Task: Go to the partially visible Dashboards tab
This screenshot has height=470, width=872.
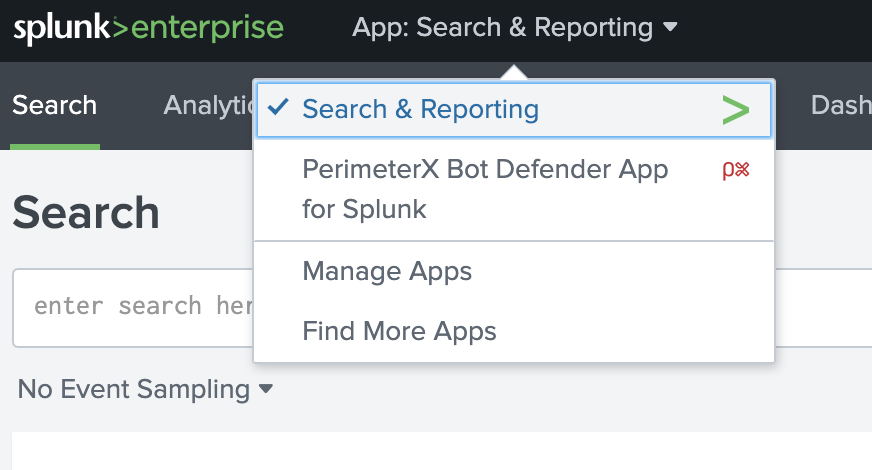Action: [x=840, y=106]
